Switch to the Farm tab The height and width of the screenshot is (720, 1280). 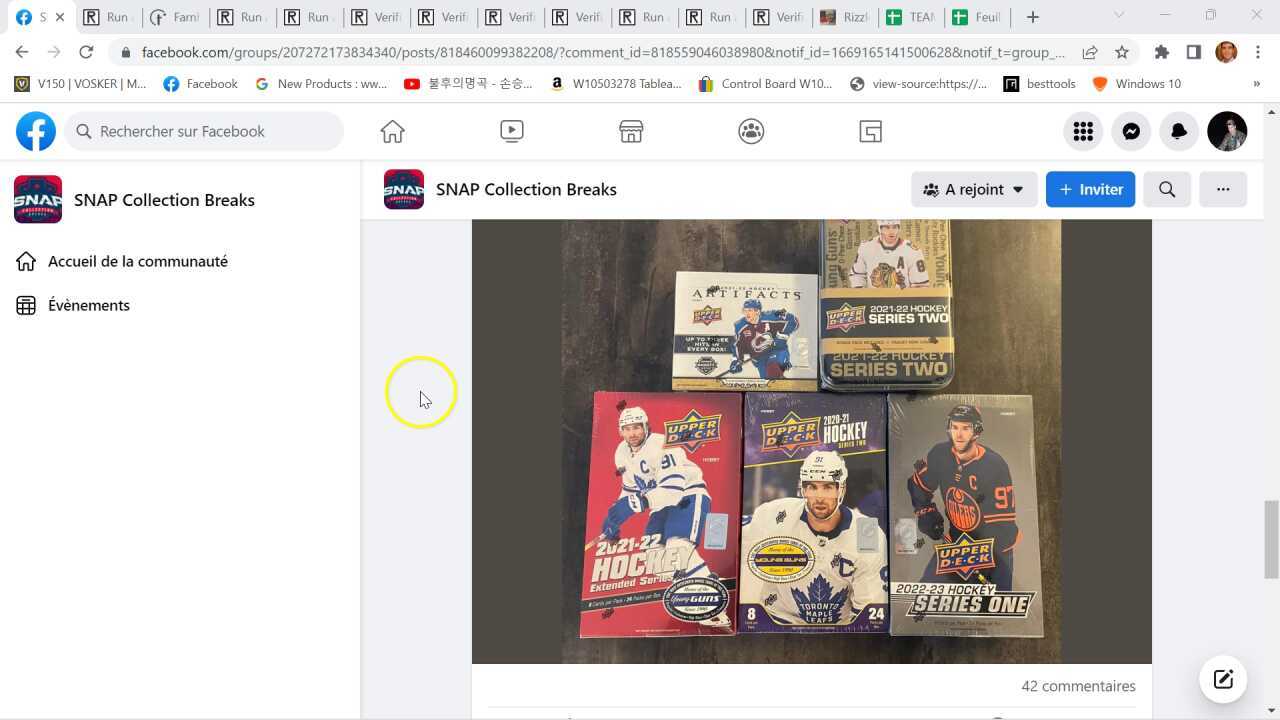pyautogui.click(x=175, y=17)
